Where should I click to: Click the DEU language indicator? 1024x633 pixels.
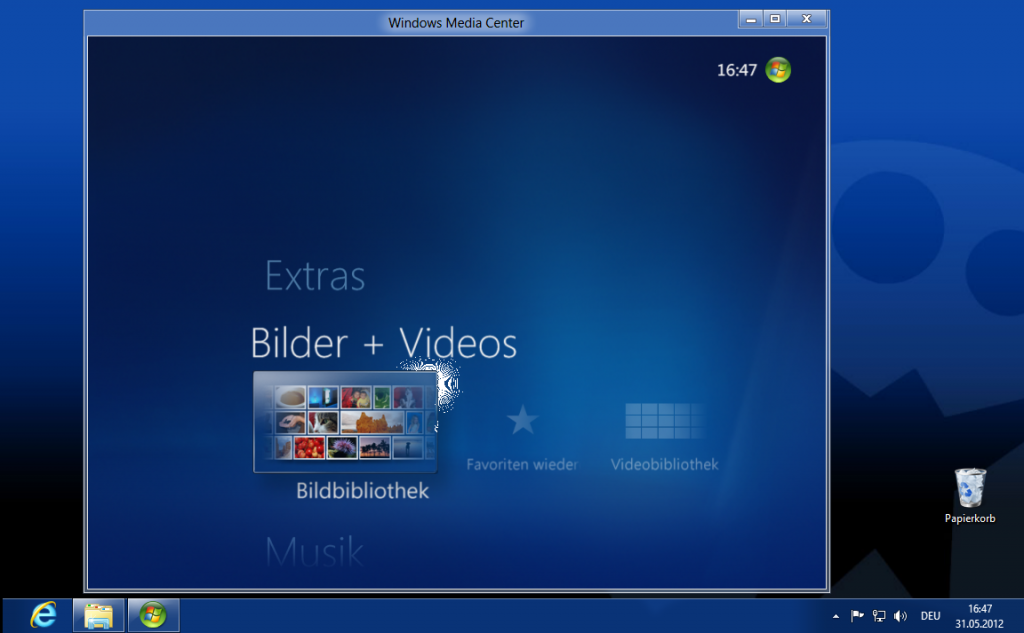pos(929,615)
